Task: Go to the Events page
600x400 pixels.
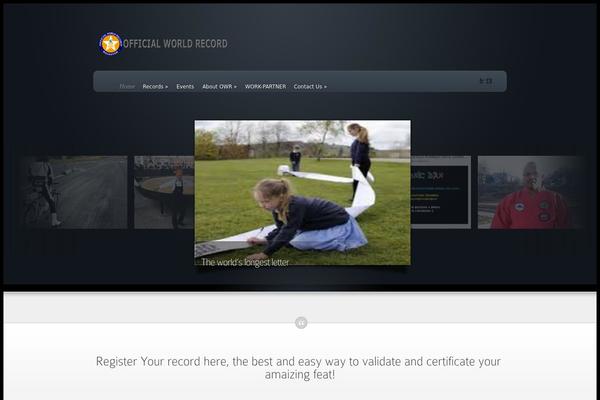Action: 185,87
